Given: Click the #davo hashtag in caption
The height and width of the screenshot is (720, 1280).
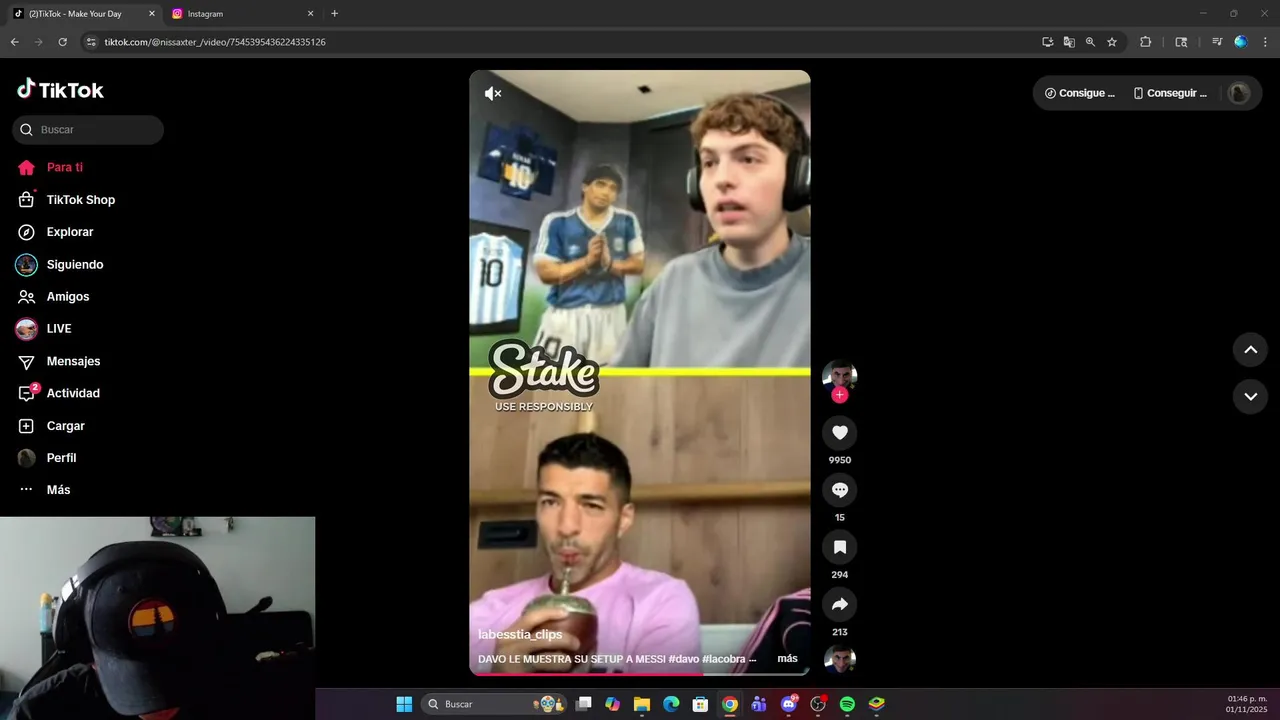Looking at the screenshot, I should pos(683,659).
